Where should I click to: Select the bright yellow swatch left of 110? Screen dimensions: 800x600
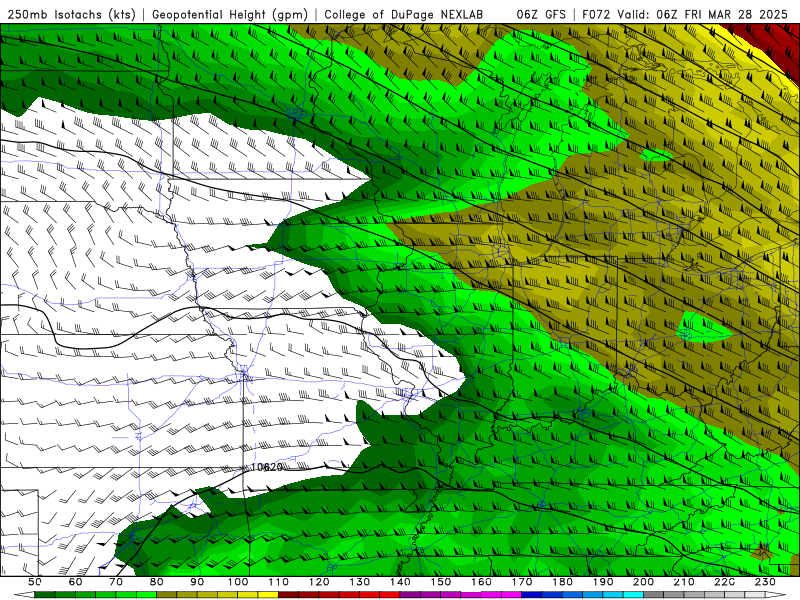click(x=268, y=595)
